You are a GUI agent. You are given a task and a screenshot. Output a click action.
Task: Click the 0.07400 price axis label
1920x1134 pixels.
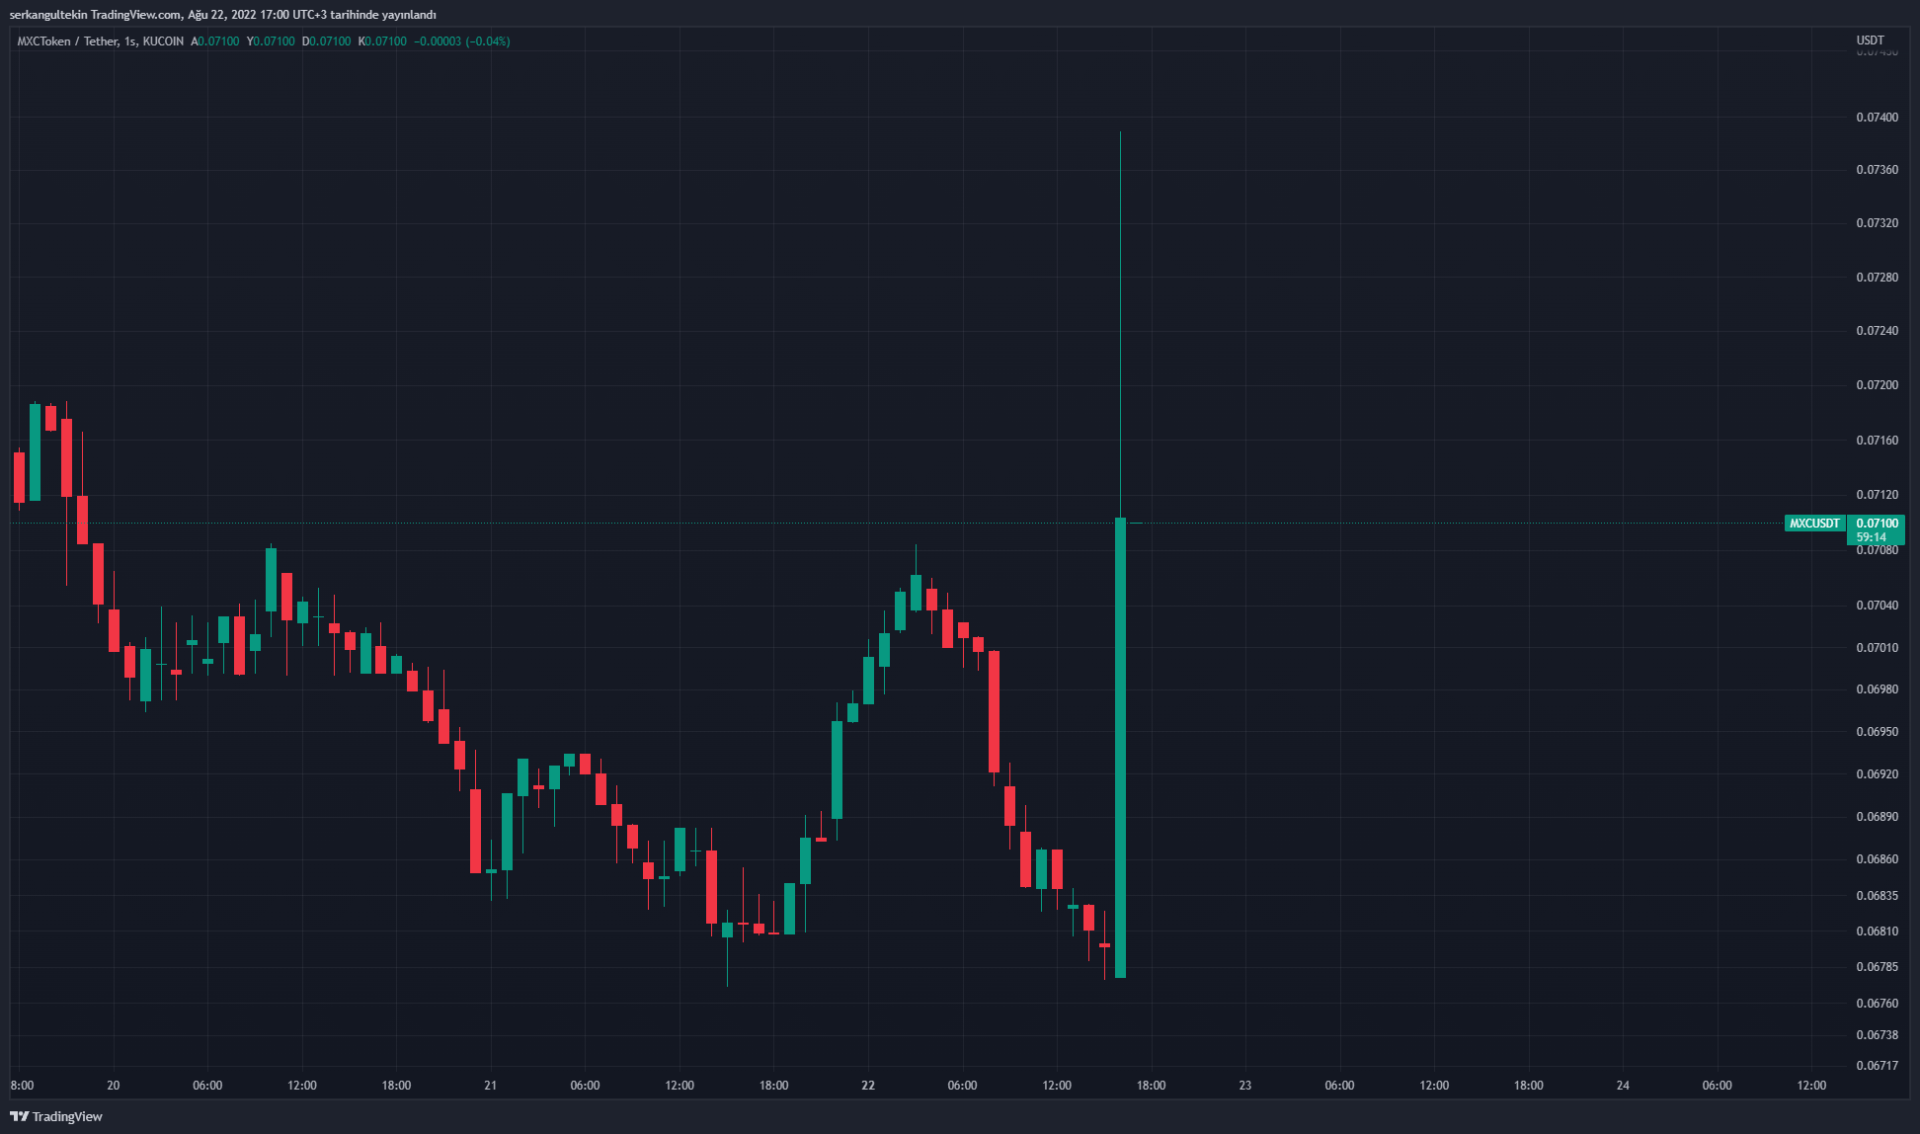1876,117
